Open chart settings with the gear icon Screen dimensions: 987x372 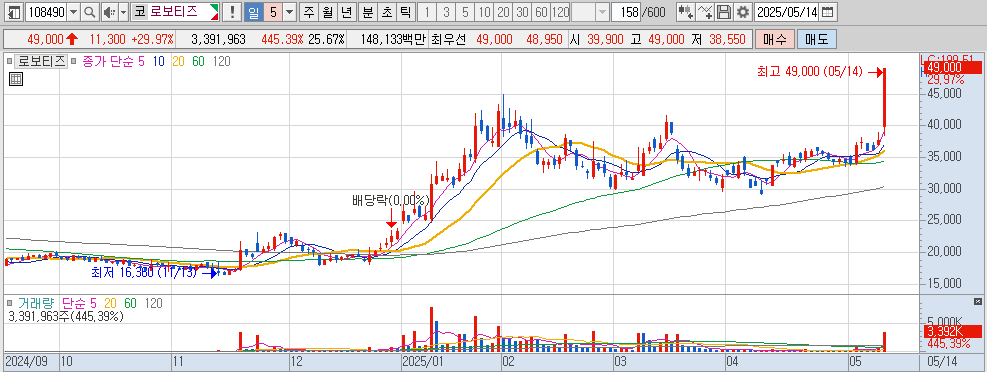tap(743, 11)
